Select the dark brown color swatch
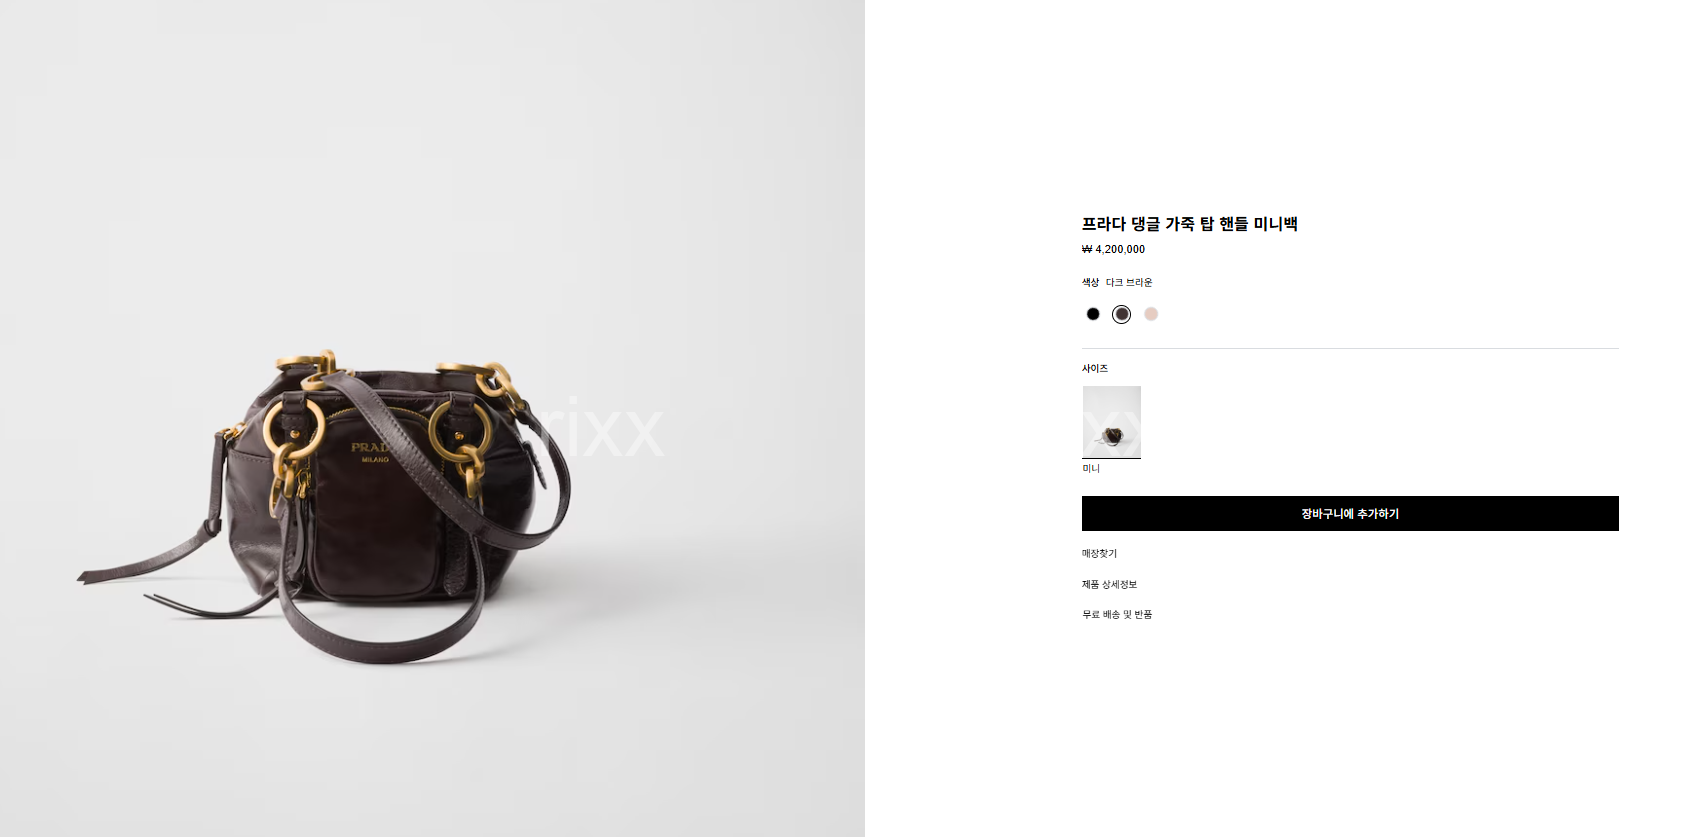Viewport: 1699px width, 837px height. pos(1122,314)
